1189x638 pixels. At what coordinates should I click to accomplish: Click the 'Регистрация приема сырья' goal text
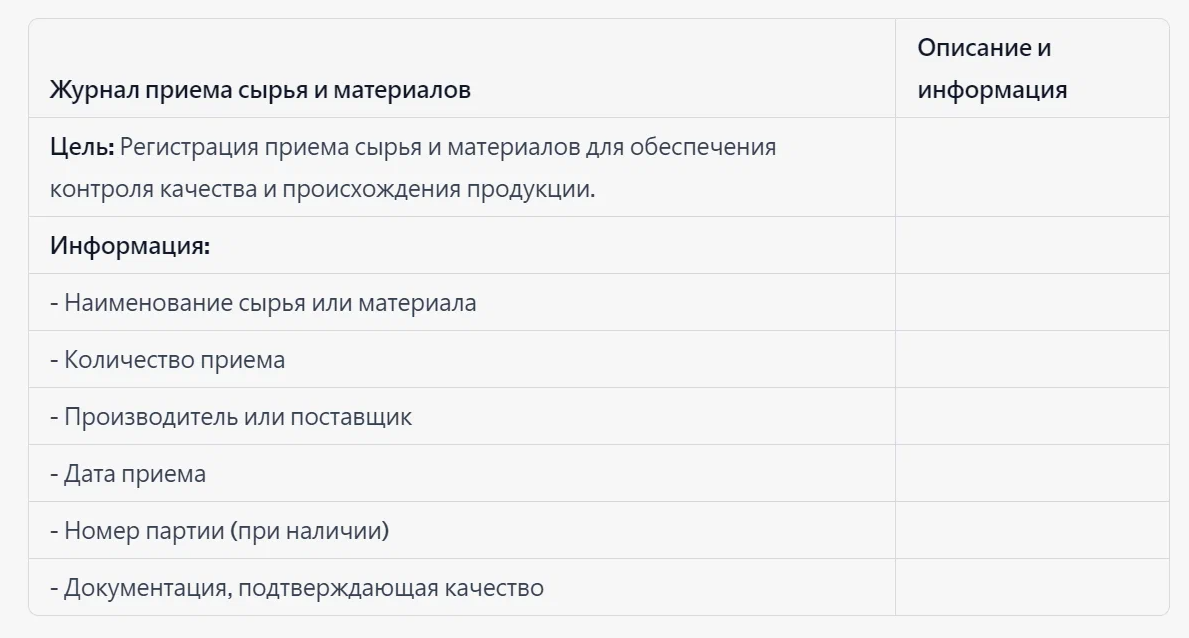pos(448,147)
